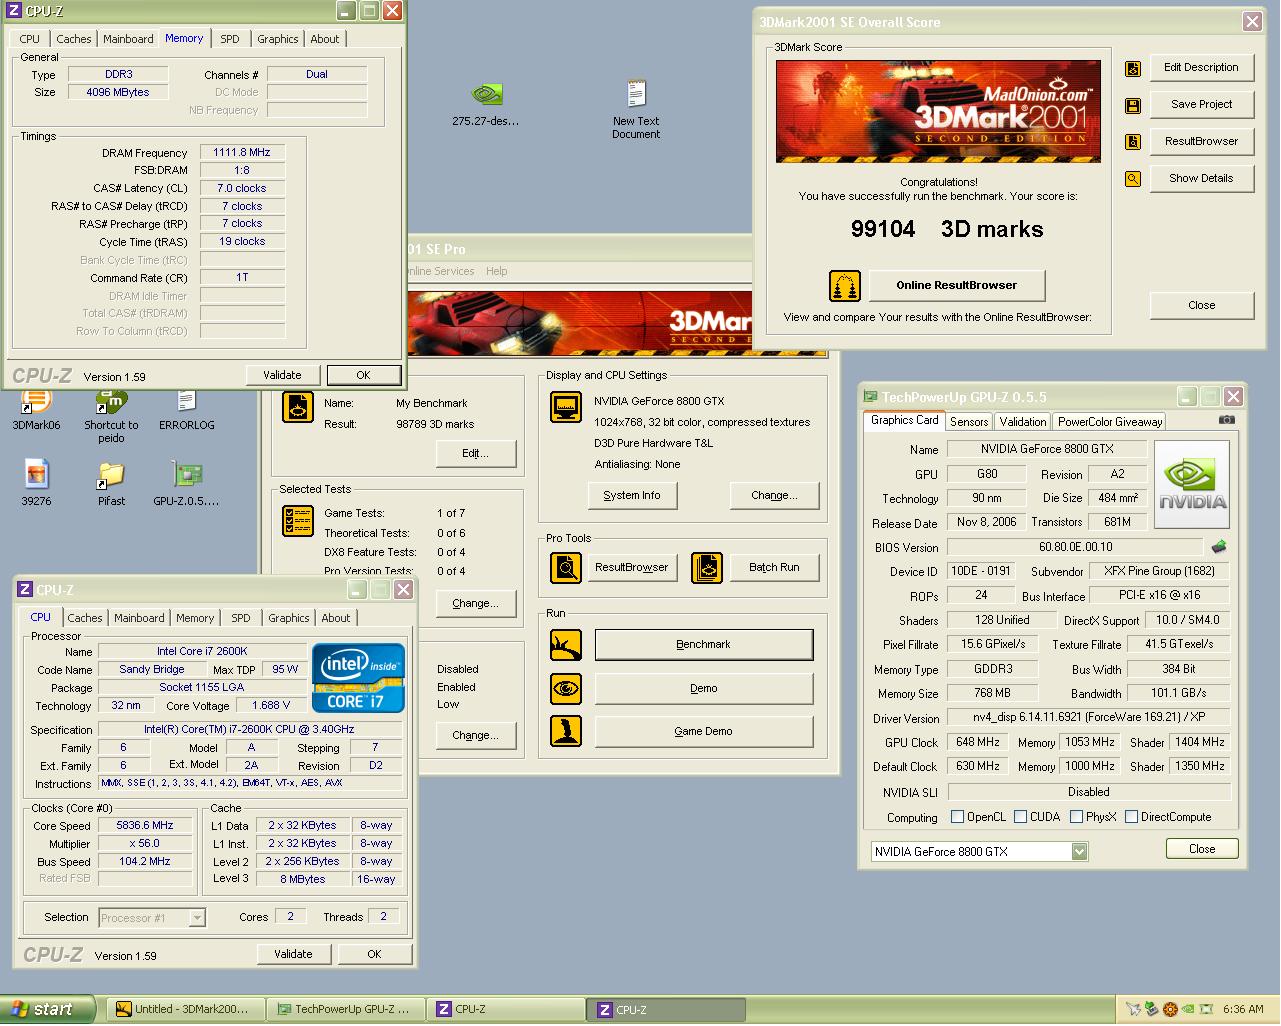
Task: Click the system tray clock
Action: [x=1243, y=1010]
